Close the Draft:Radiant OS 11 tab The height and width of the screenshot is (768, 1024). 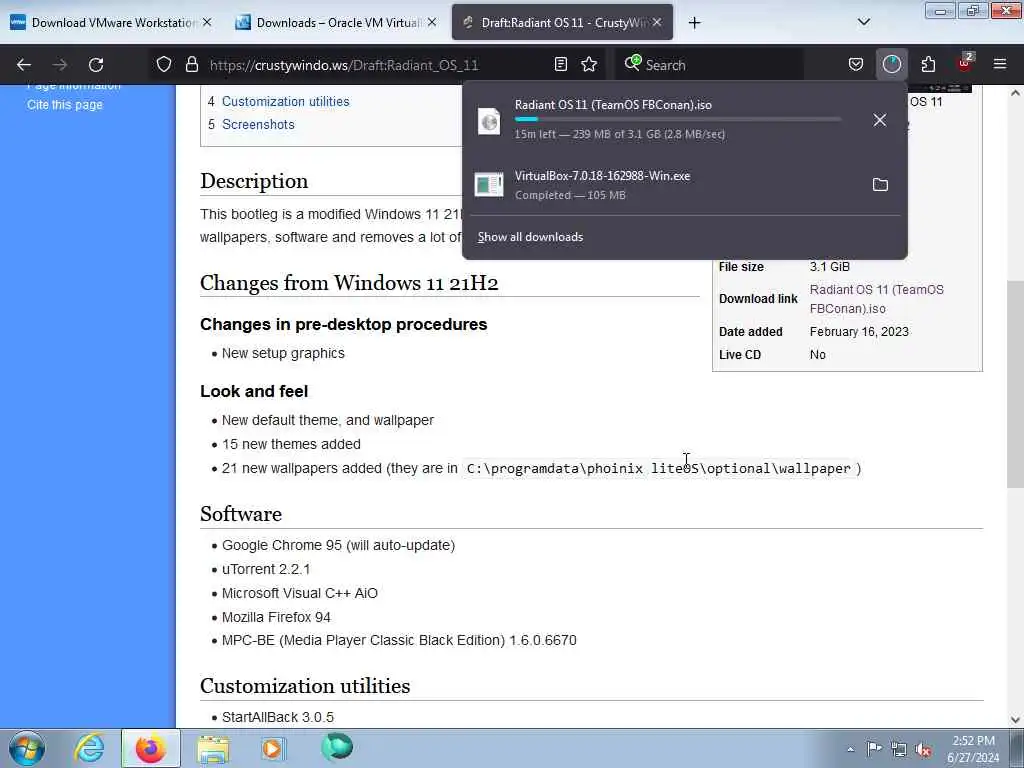click(x=657, y=22)
